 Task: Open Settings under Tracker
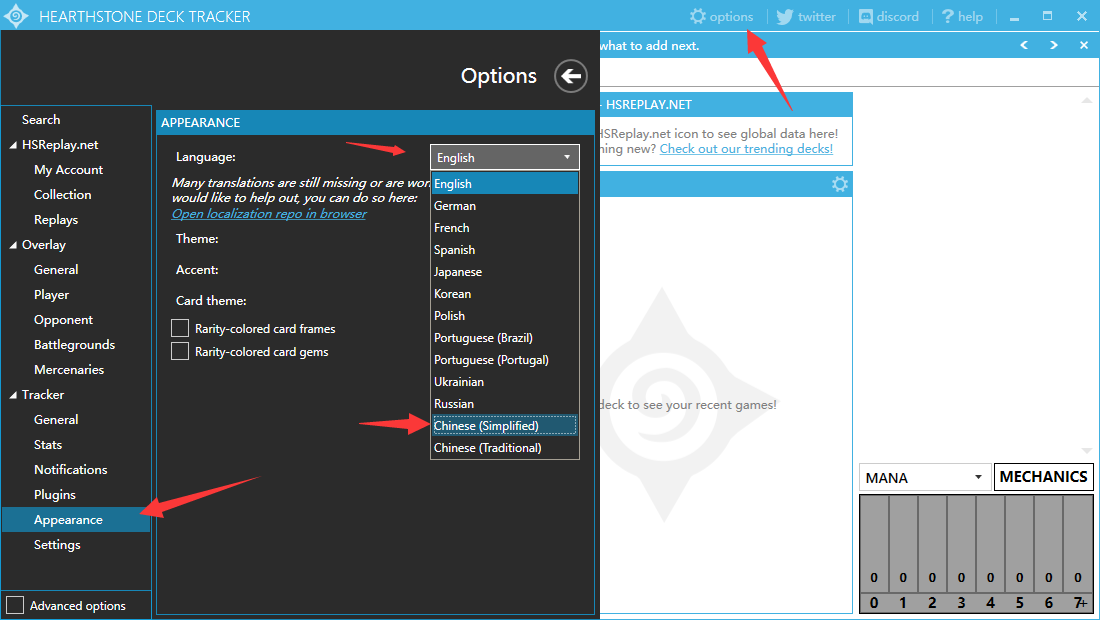tap(57, 545)
